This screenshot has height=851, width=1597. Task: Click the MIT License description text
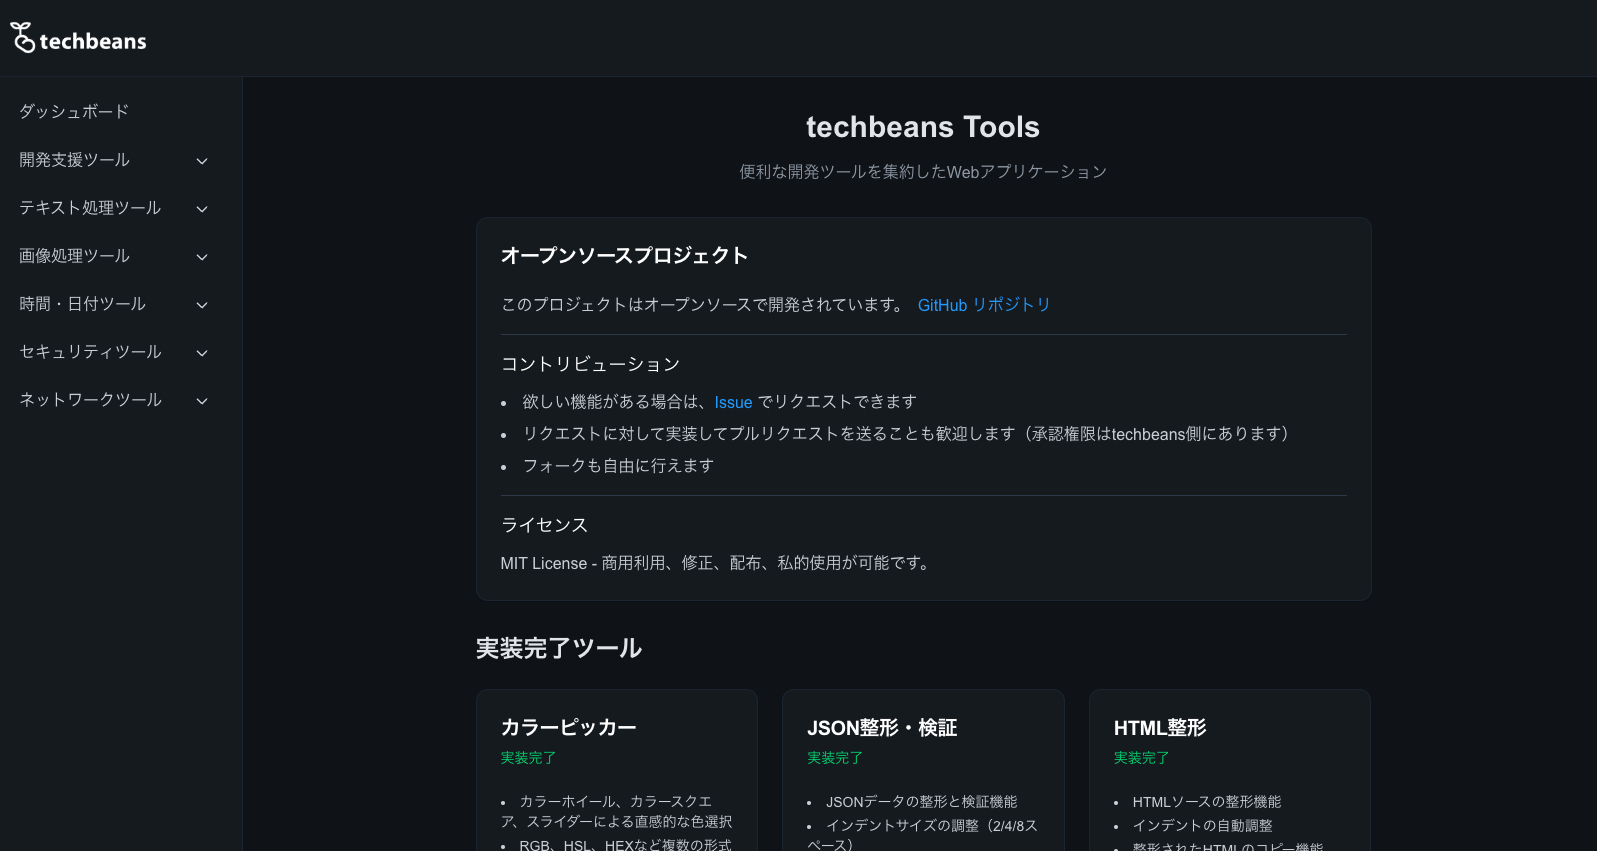point(718,563)
